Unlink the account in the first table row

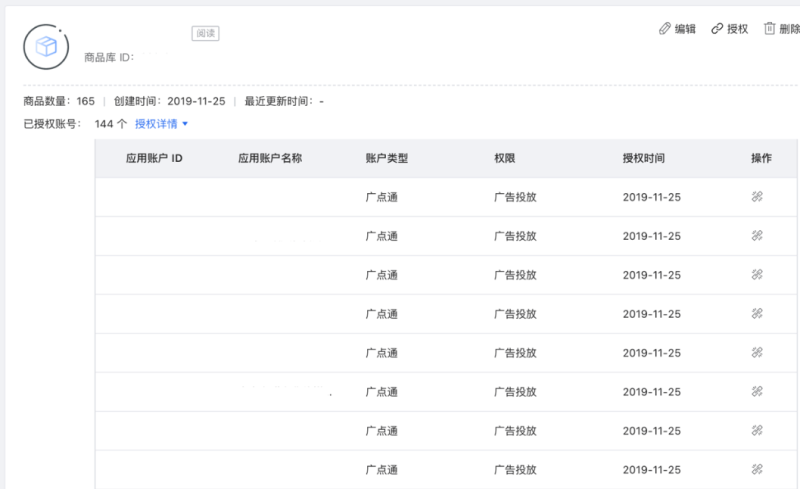[757, 197]
